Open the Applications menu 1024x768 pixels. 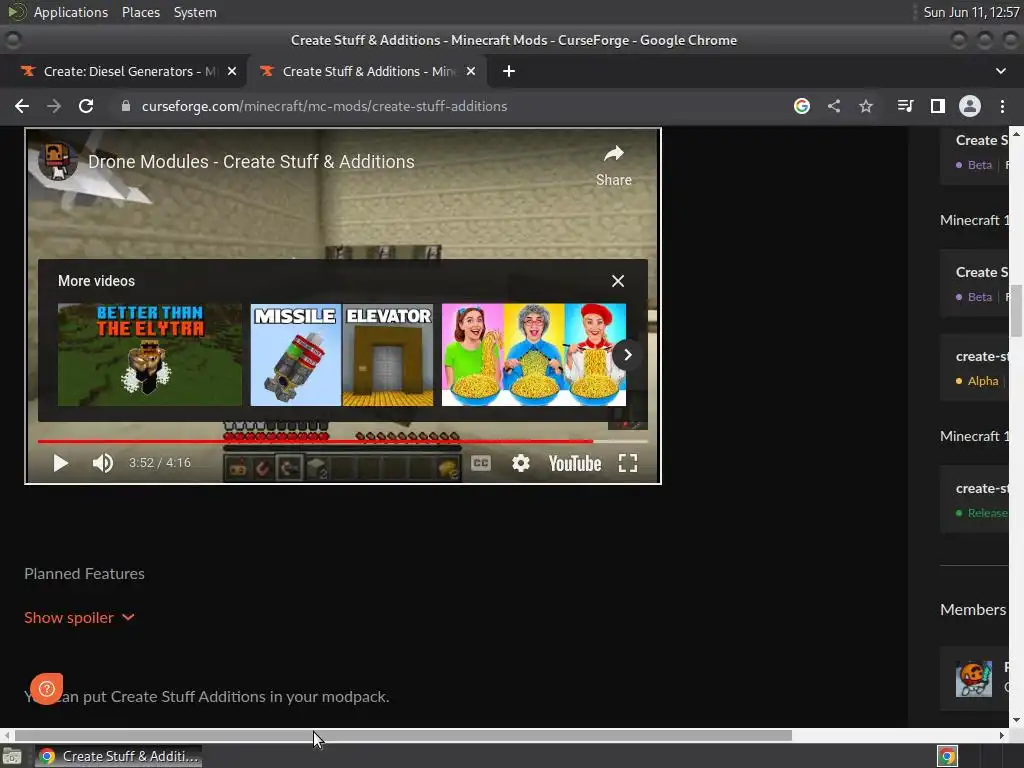click(71, 12)
